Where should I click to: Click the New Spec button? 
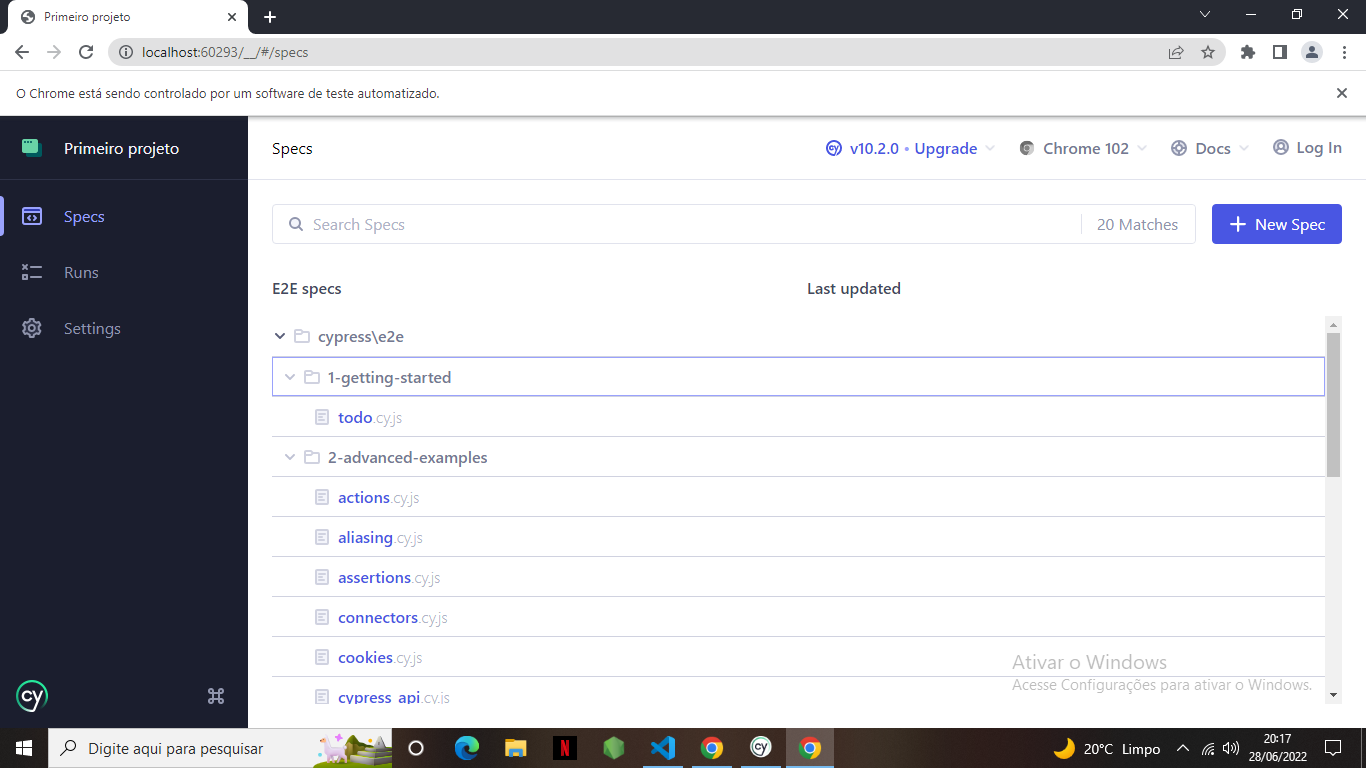coord(1277,224)
